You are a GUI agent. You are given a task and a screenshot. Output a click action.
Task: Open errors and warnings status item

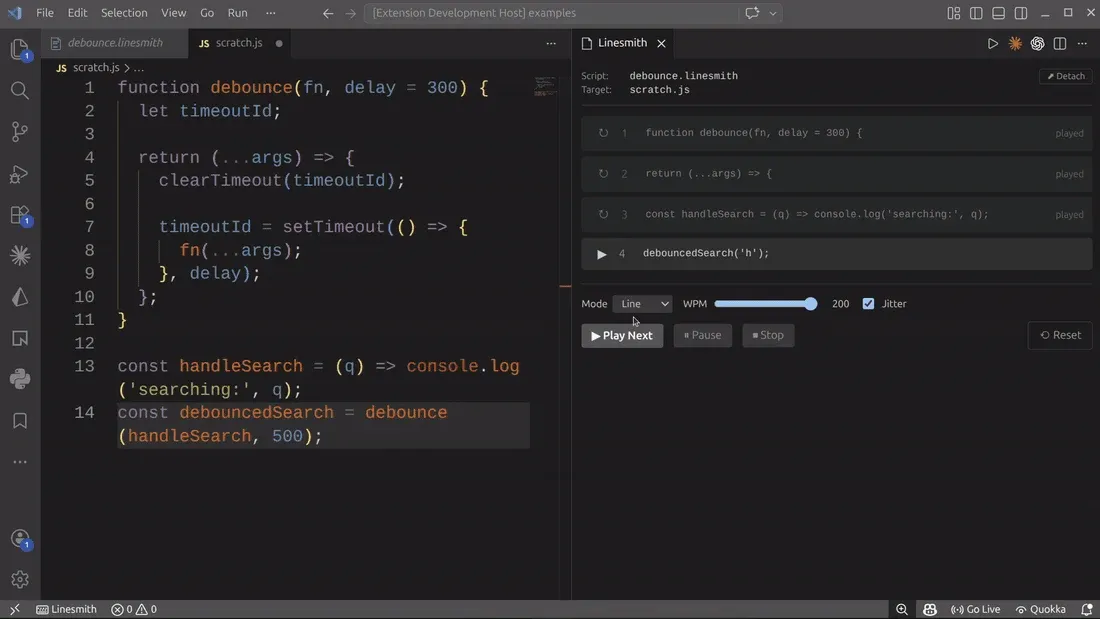pyautogui.click(x=133, y=609)
